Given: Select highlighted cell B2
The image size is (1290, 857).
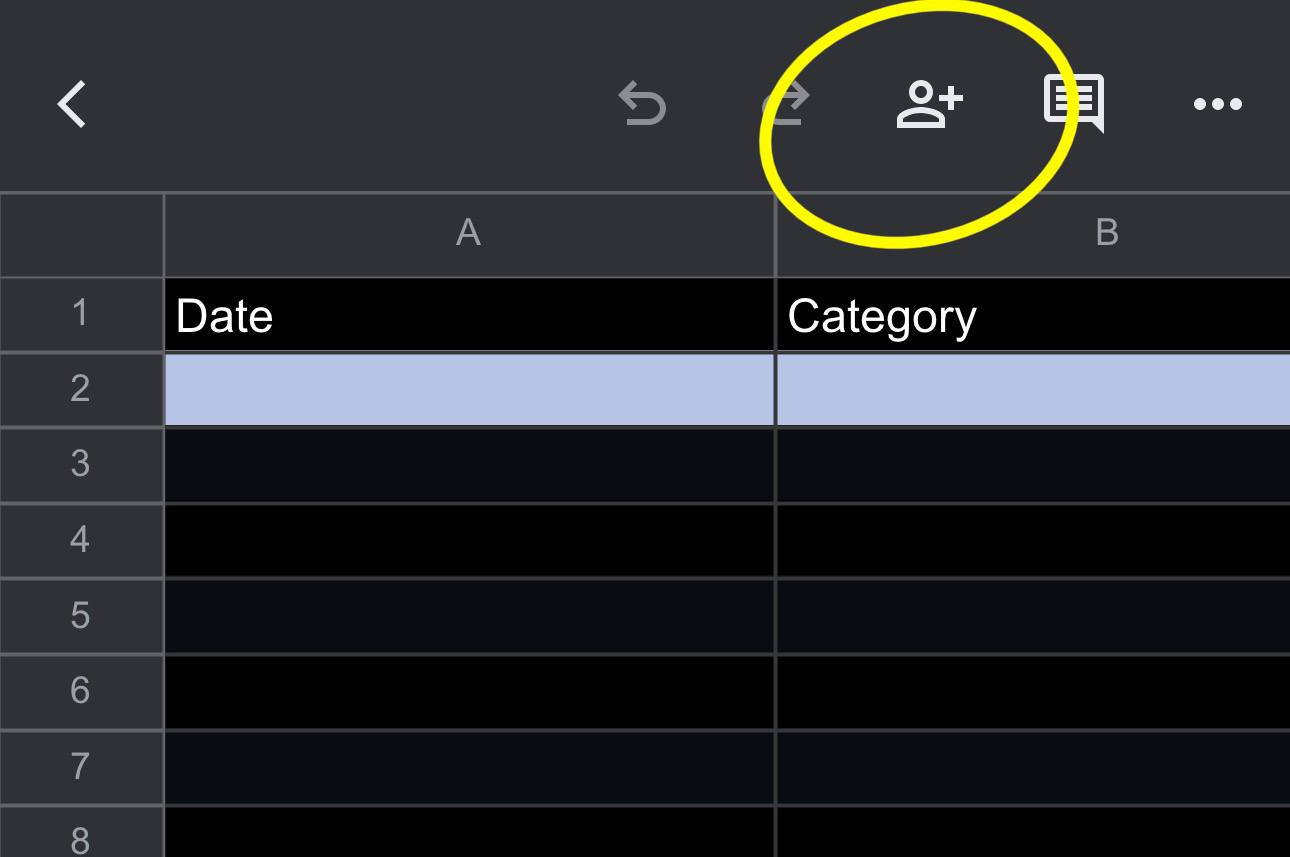Looking at the screenshot, I should [x=1032, y=389].
